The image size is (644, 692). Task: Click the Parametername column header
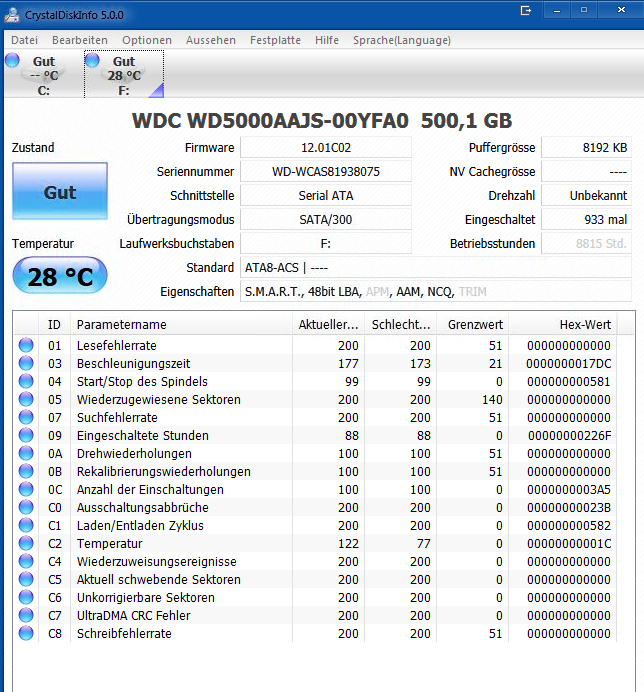pos(181,325)
